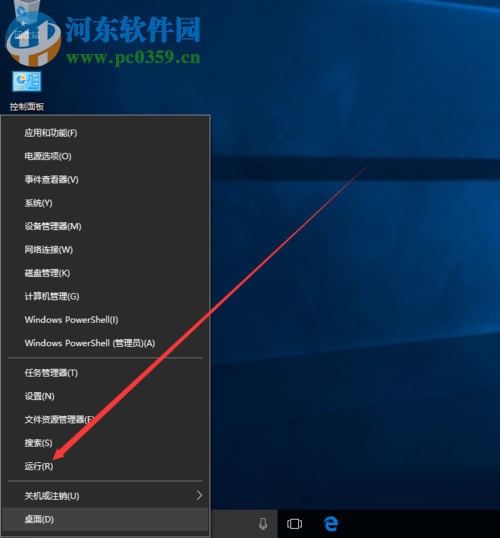Launch Windows PowerShell(I)

pos(106,319)
